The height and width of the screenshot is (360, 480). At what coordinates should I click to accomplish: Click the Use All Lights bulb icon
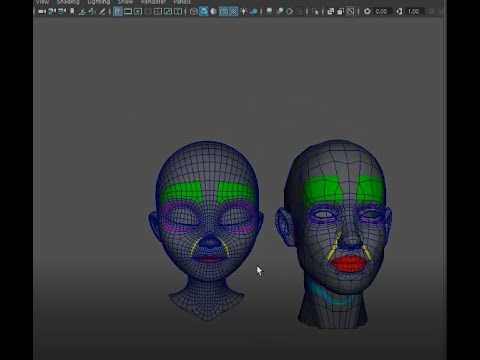pyautogui.click(x=244, y=12)
